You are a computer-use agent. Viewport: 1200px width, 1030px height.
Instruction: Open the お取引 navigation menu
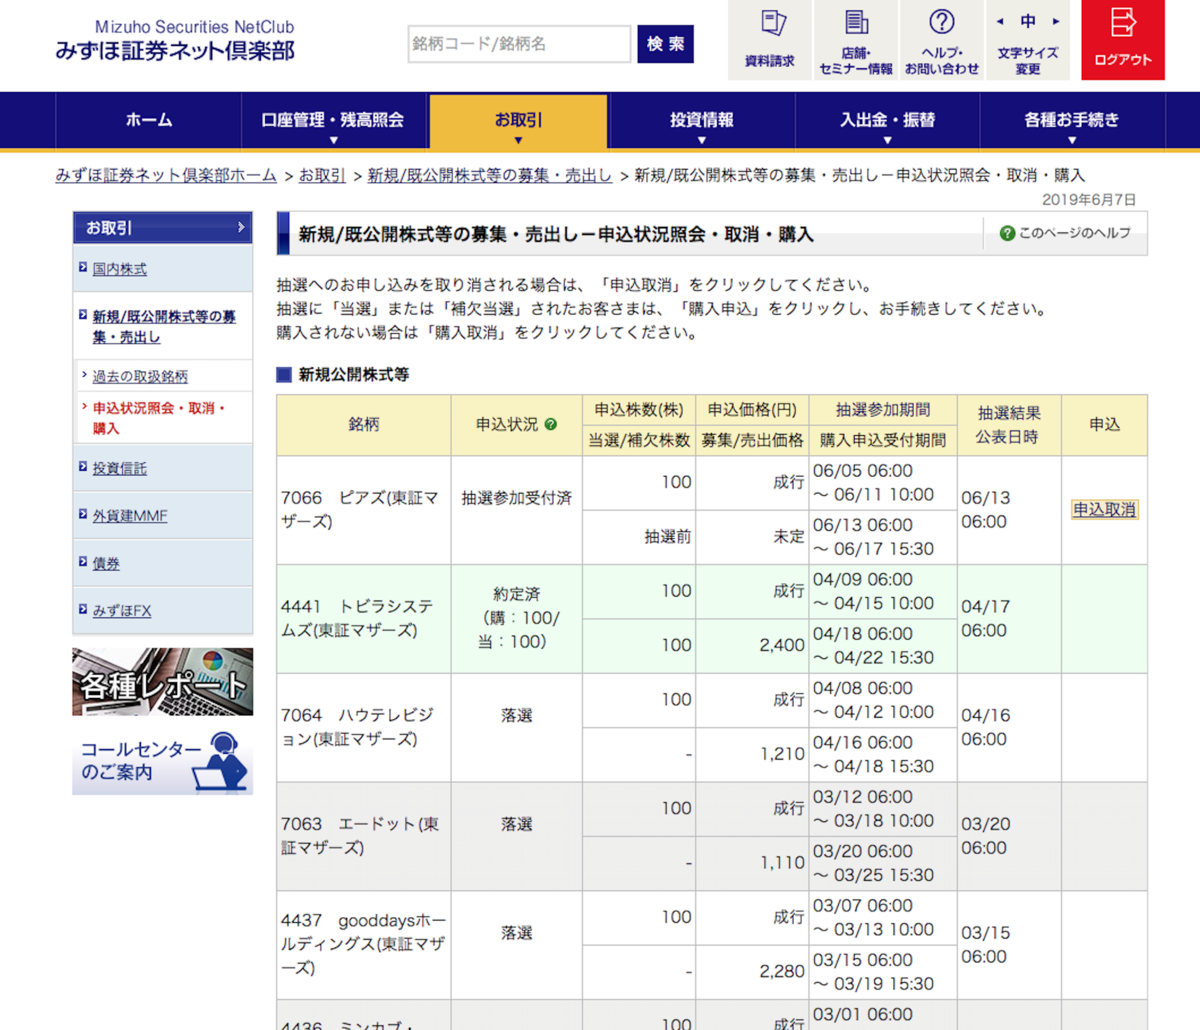coord(518,121)
